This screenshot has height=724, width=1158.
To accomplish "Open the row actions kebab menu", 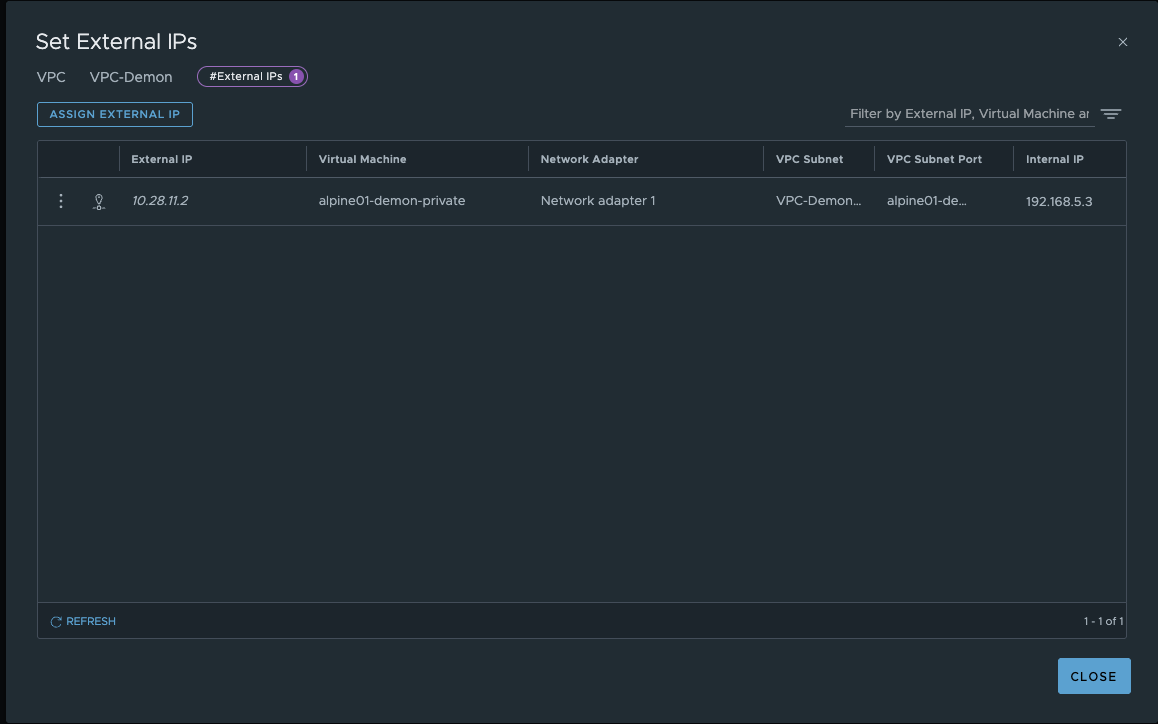I will 61,201.
